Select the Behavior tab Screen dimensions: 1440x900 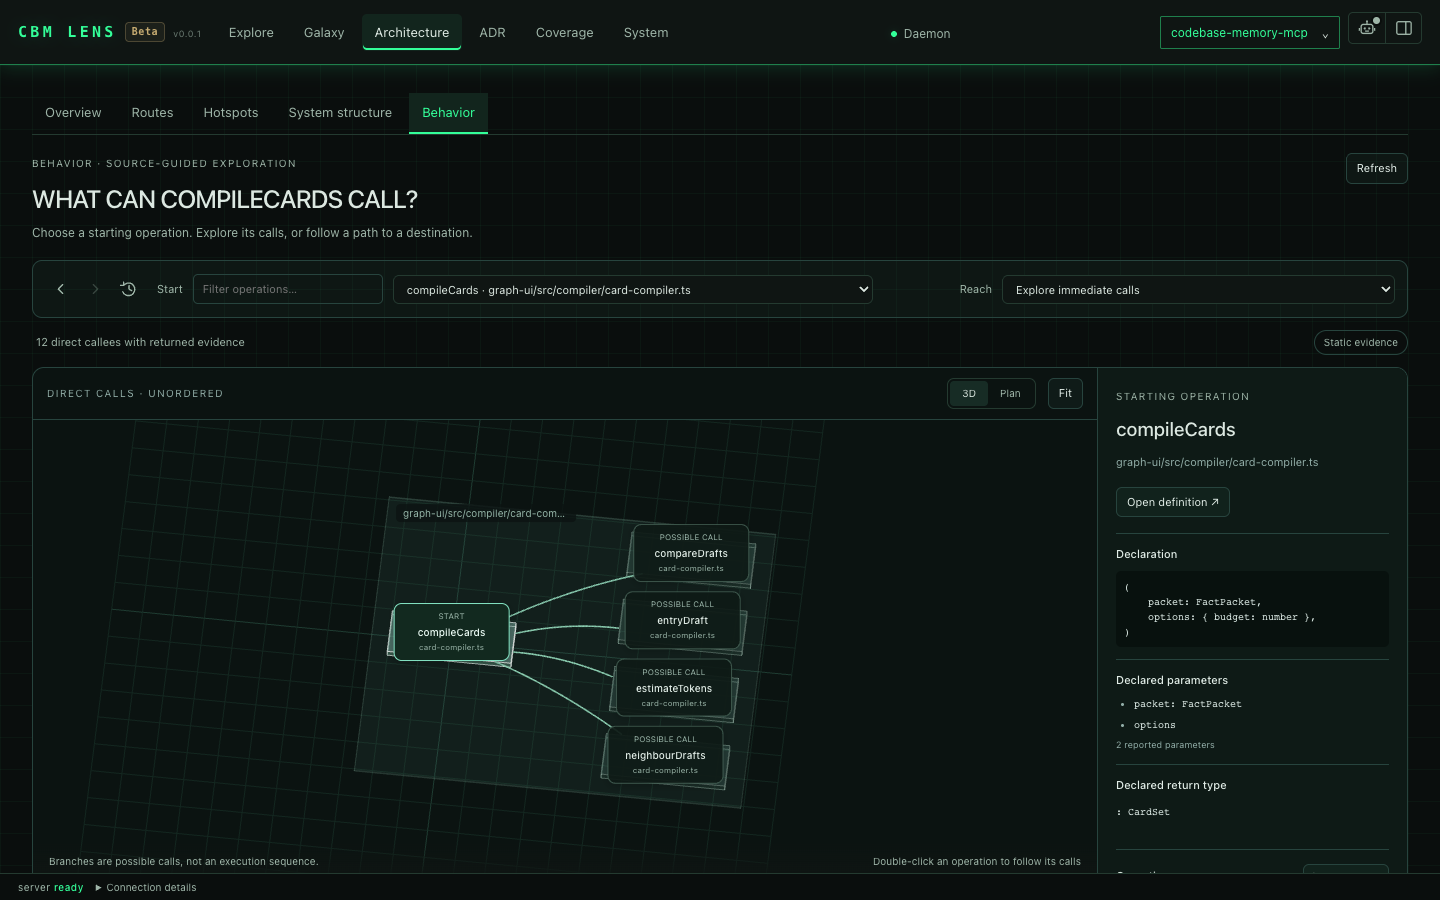(448, 113)
